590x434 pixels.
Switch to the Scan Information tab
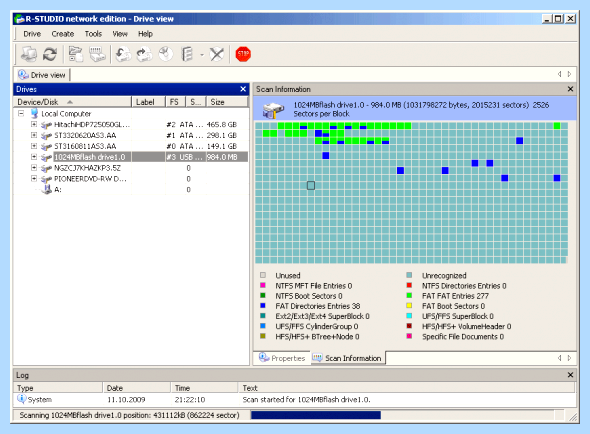tap(347, 358)
